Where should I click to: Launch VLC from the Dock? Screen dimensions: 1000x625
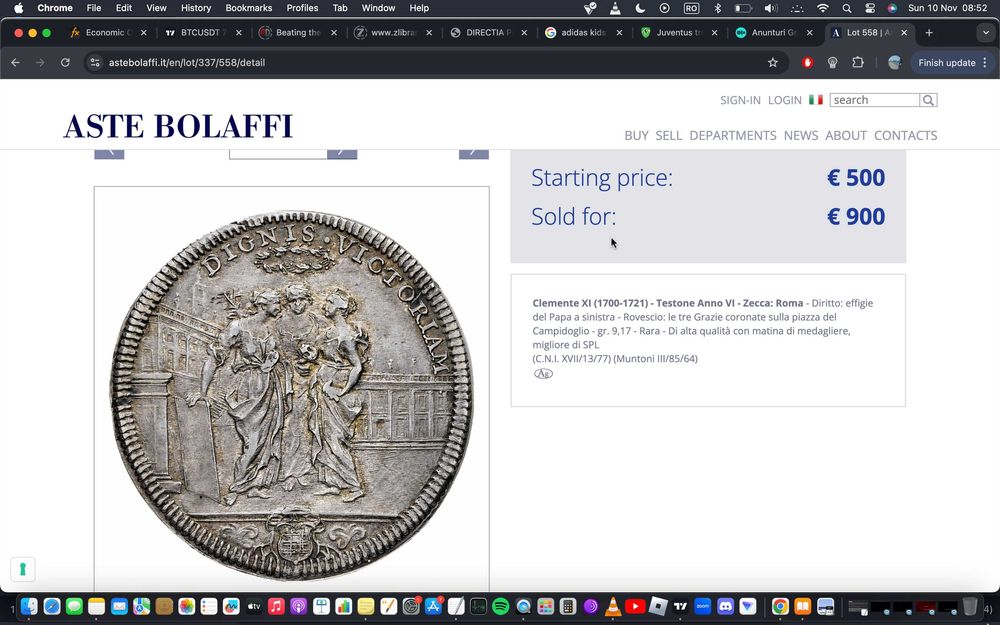pos(613,606)
